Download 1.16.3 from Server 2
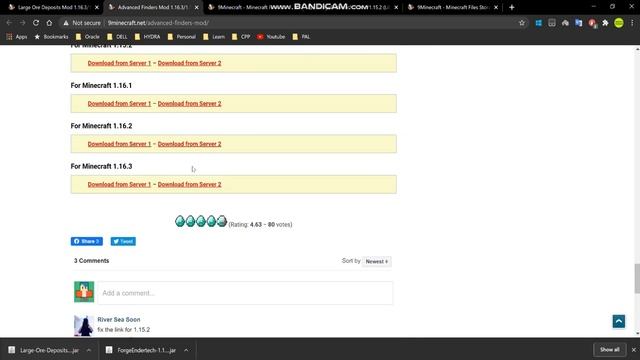 tap(189, 184)
